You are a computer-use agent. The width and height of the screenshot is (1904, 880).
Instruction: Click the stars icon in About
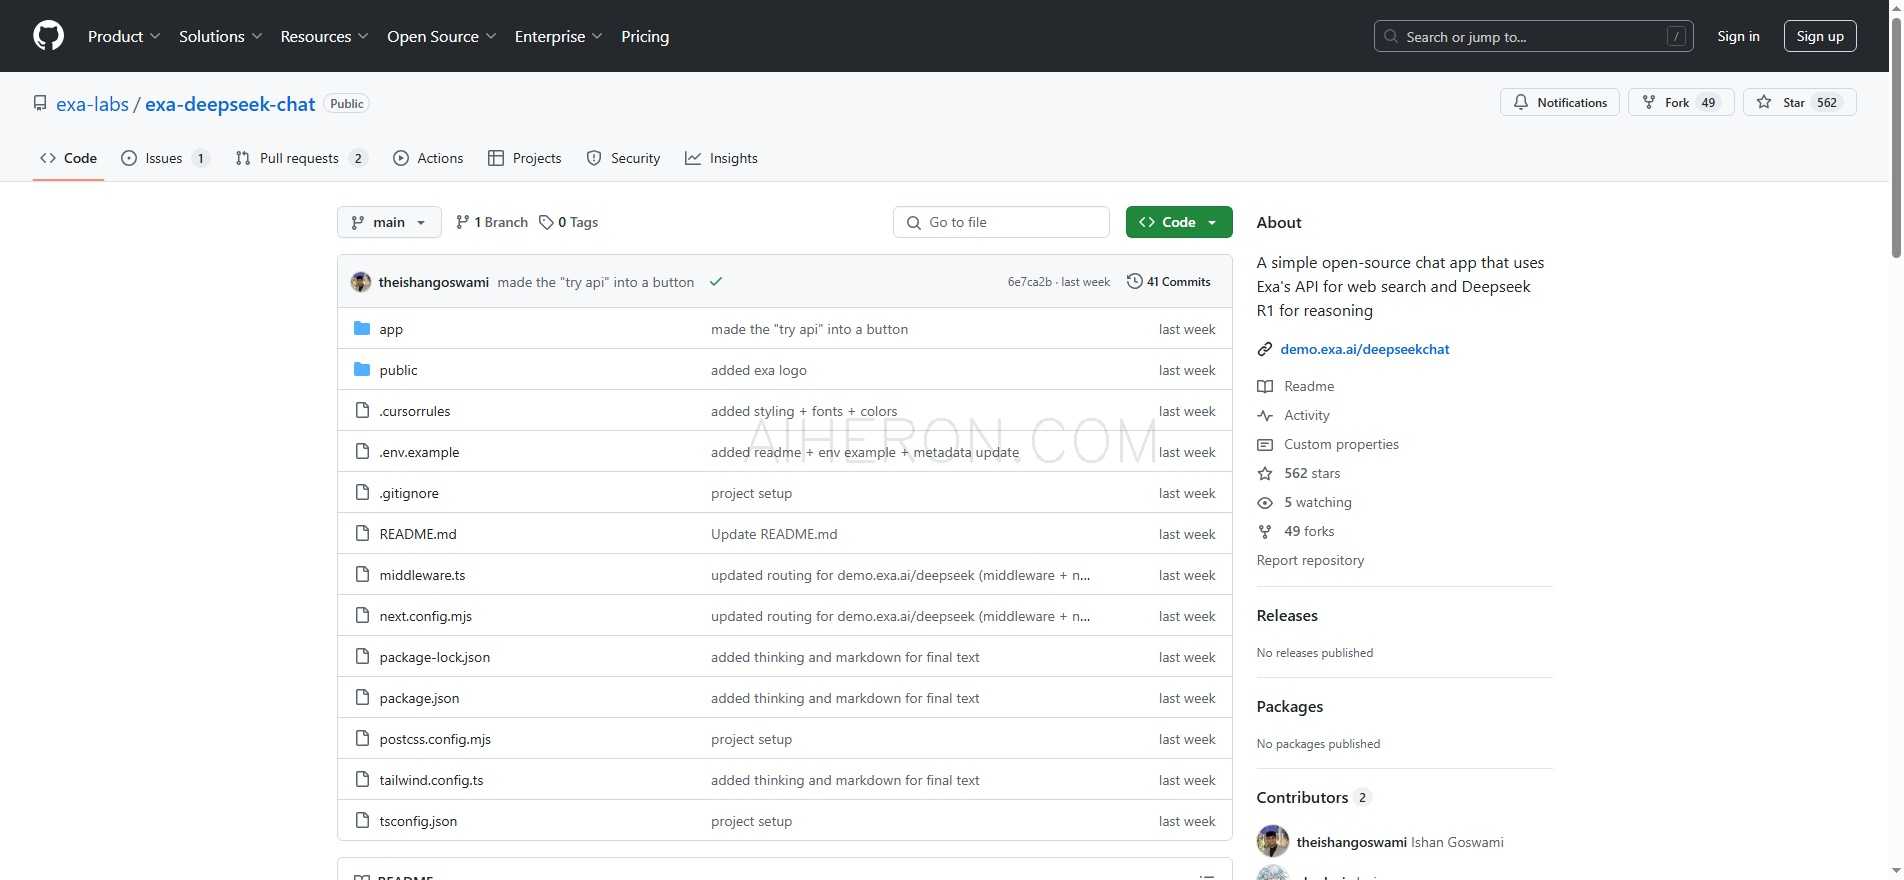pyautogui.click(x=1265, y=473)
